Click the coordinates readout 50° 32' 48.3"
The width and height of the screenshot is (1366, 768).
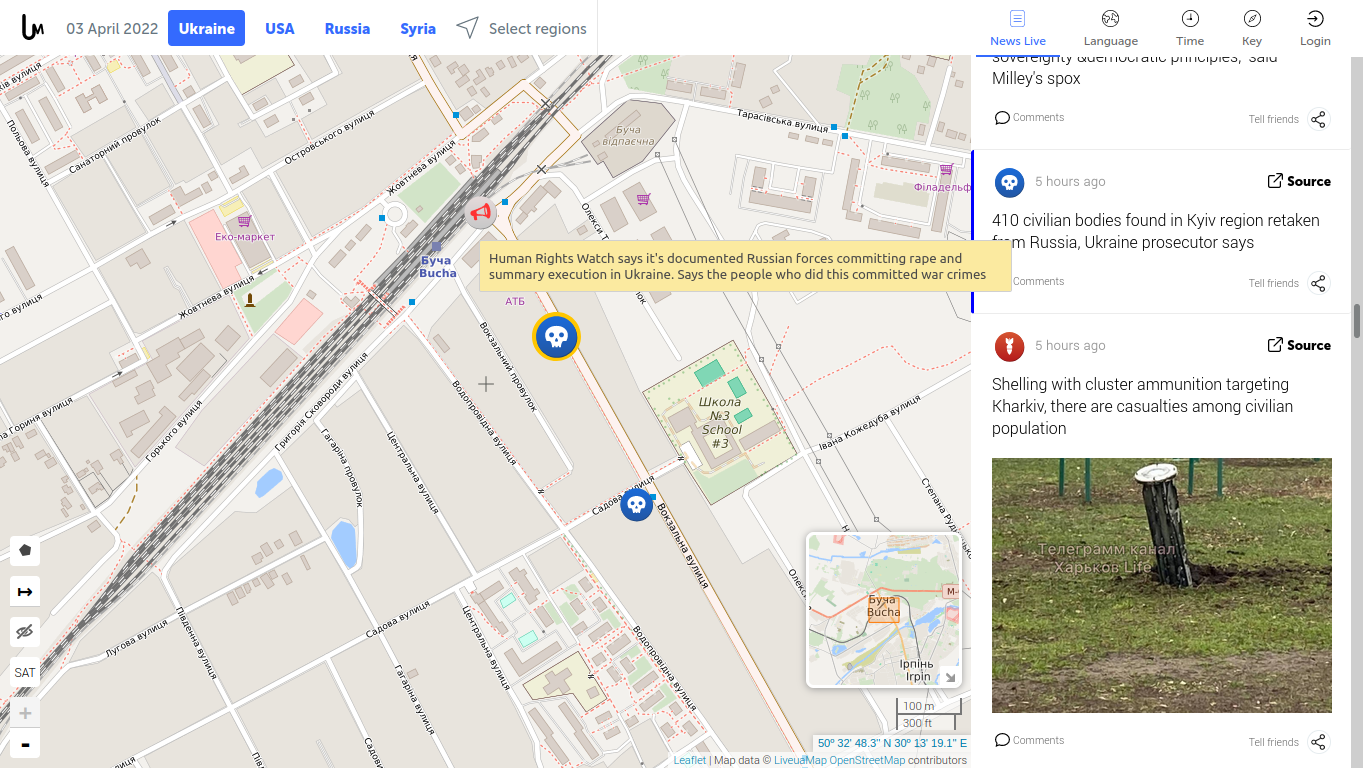click(892, 743)
